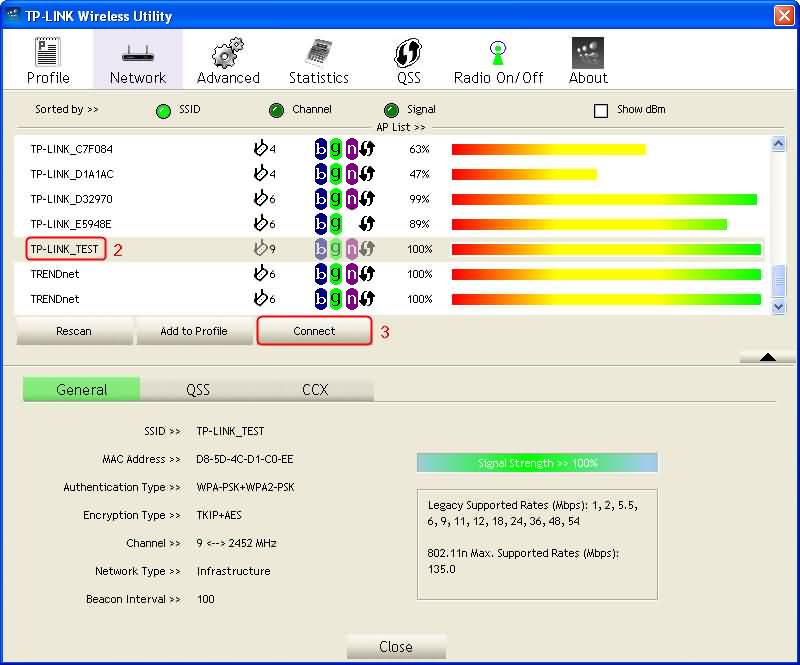Click the Legacy Supported Rates text
The height and width of the screenshot is (665, 800).
click(533, 513)
